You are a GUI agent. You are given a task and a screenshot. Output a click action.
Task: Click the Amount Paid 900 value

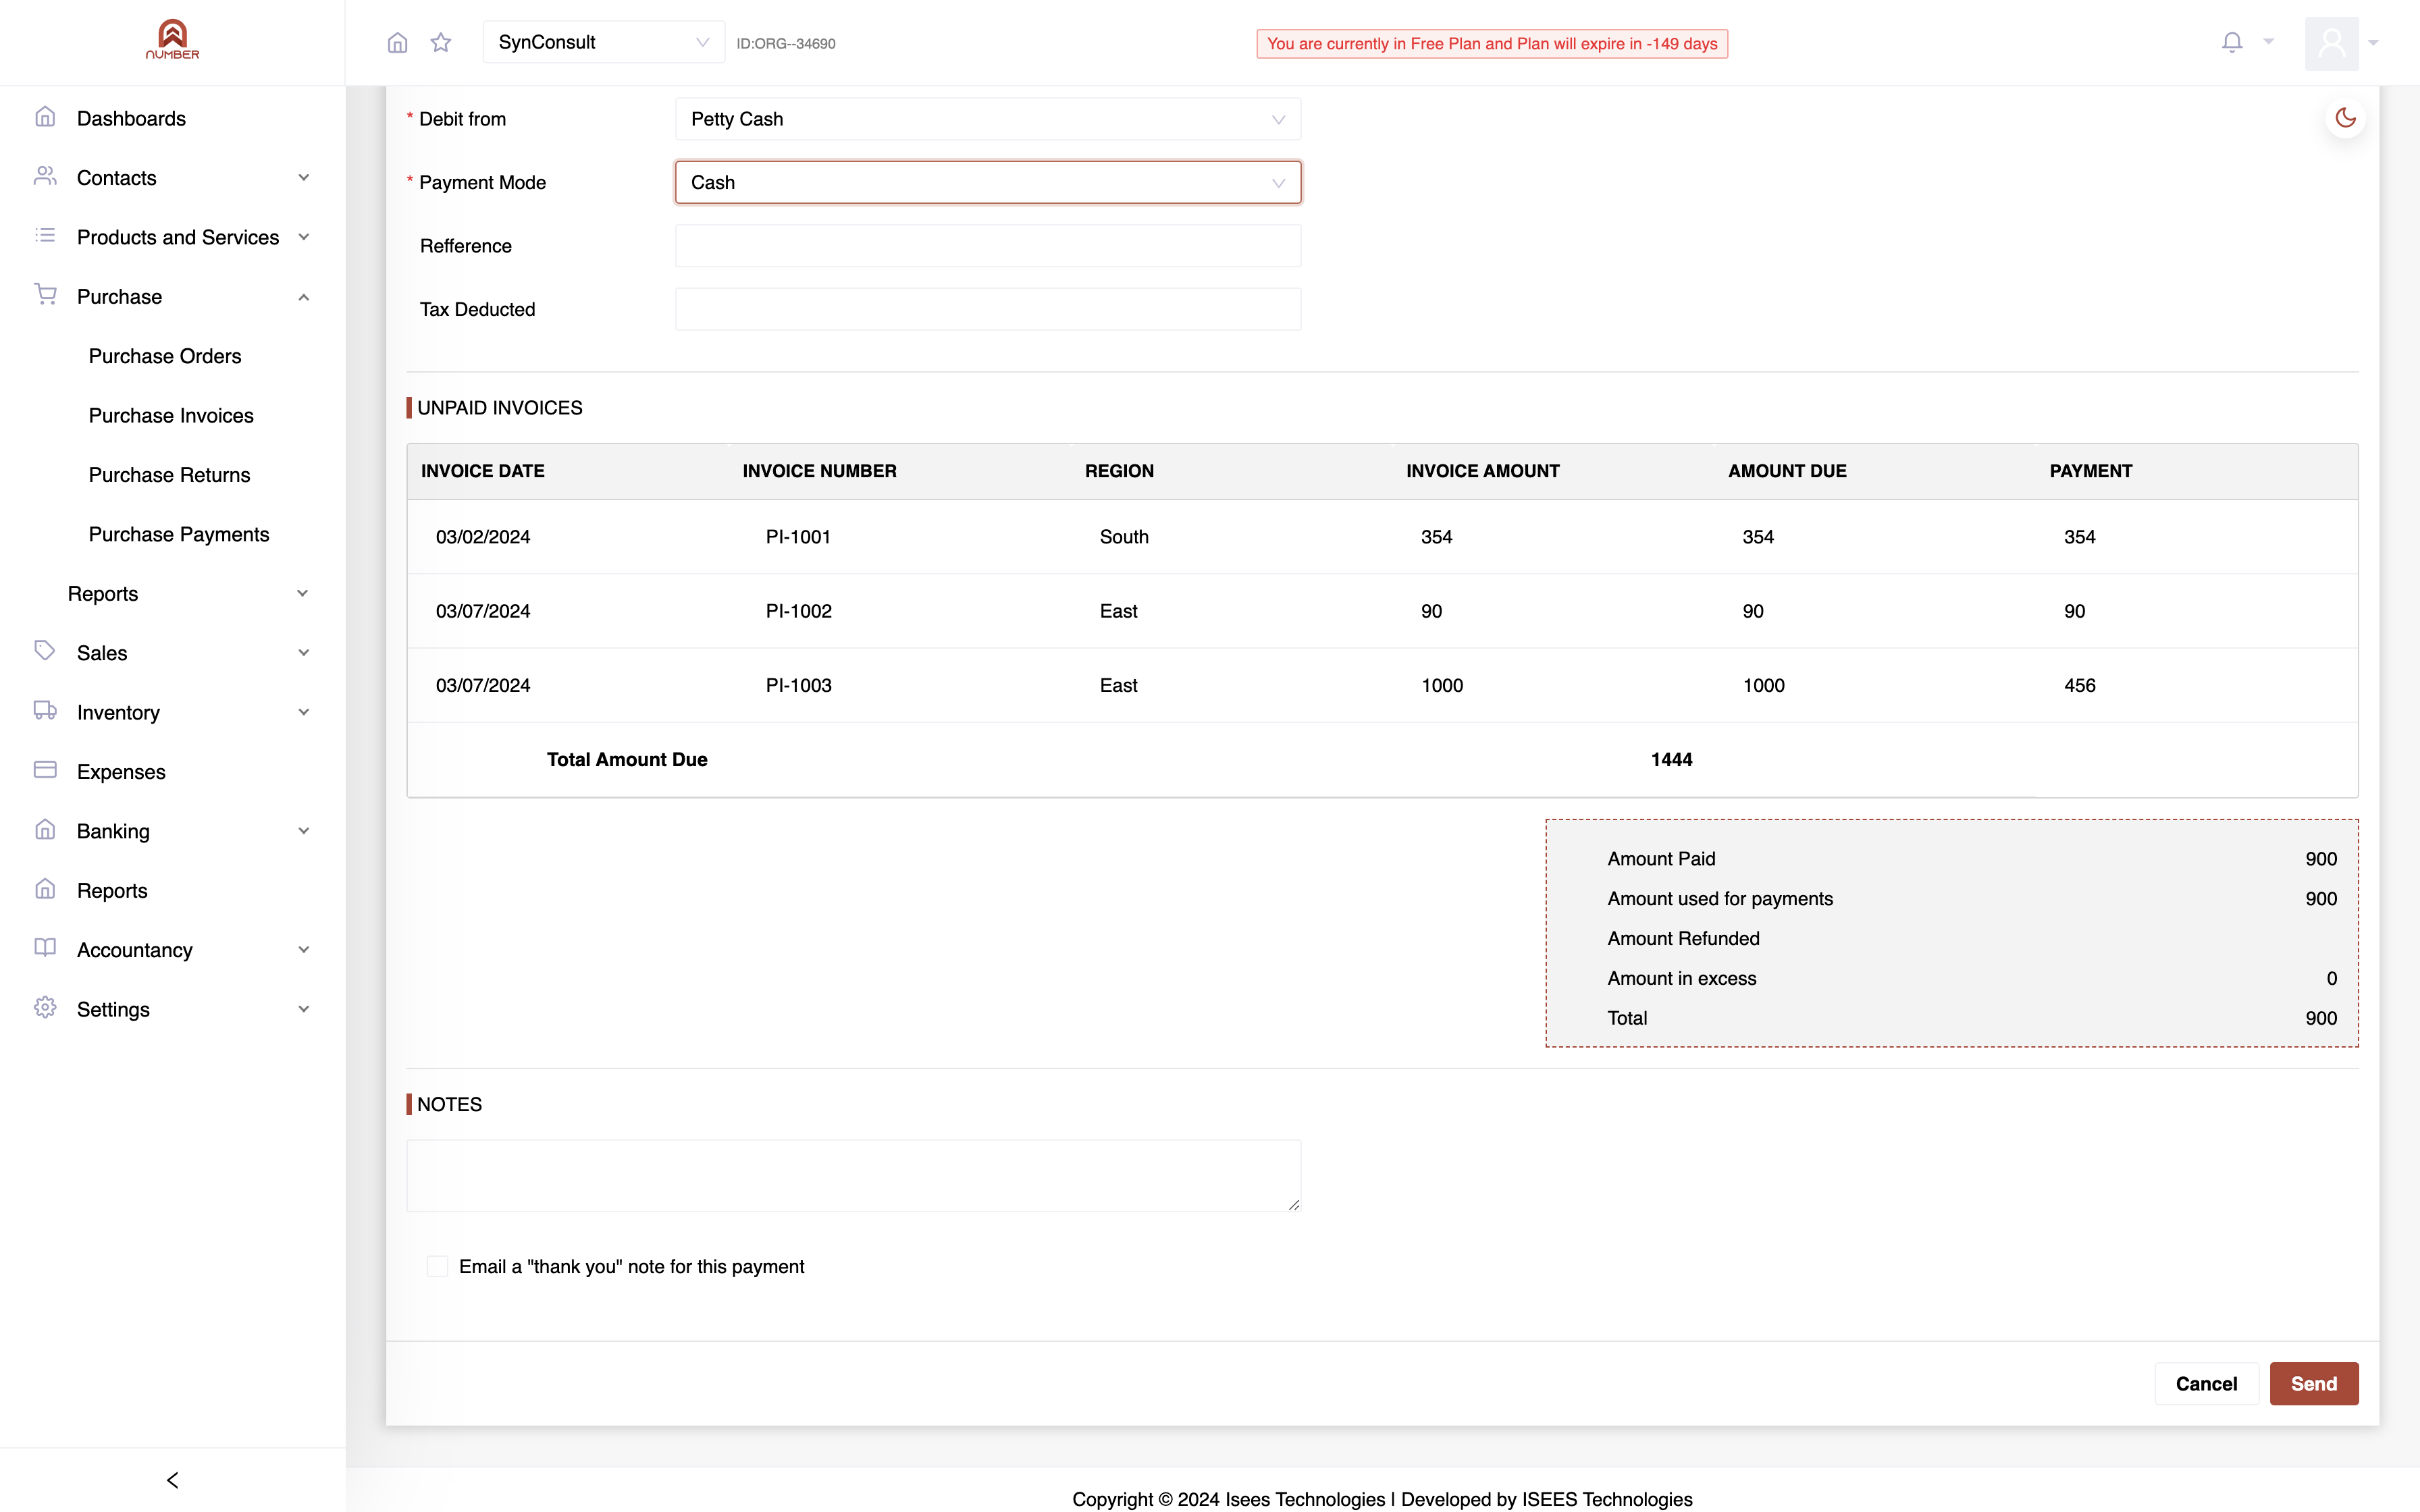(2321, 859)
